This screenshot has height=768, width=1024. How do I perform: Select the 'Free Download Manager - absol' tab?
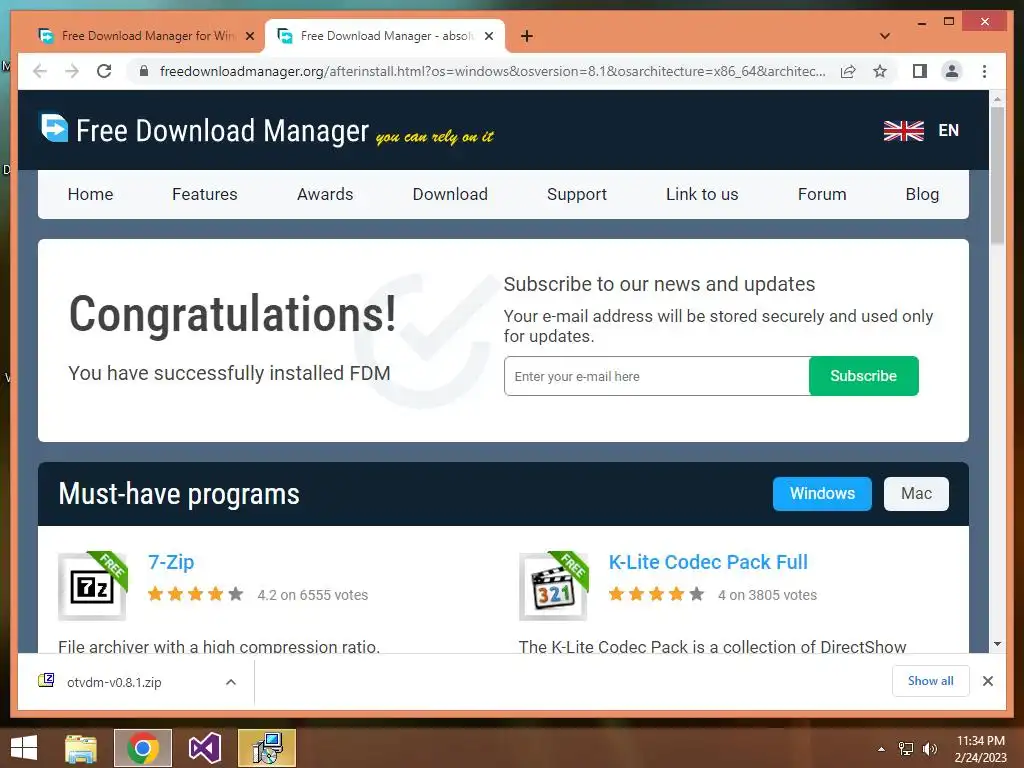click(x=385, y=36)
